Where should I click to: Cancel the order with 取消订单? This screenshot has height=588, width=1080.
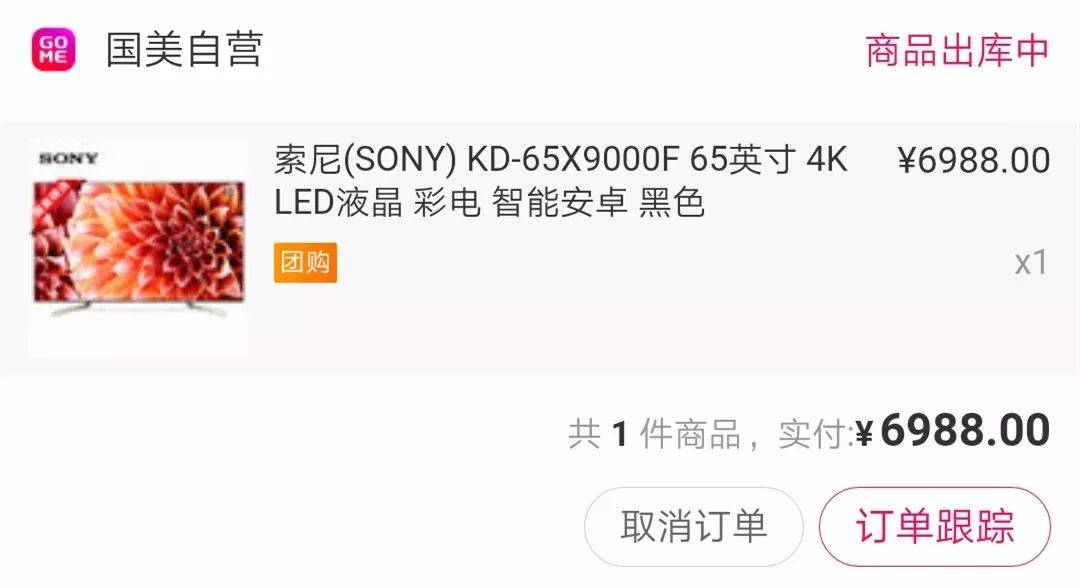(x=694, y=527)
